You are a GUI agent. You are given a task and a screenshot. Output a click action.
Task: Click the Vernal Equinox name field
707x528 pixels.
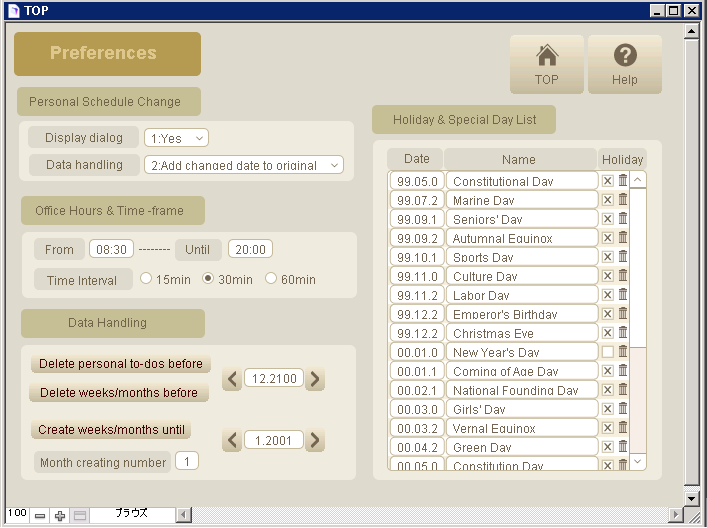pyautogui.click(x=522, y=428)
